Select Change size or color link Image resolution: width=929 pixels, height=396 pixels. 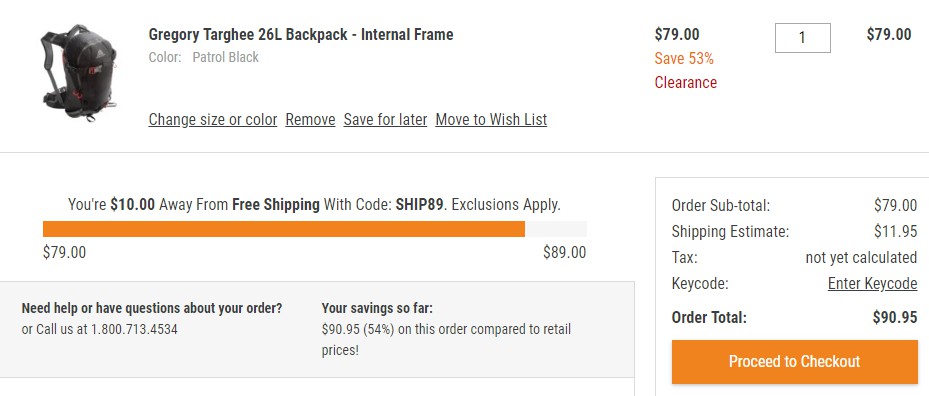213,120
